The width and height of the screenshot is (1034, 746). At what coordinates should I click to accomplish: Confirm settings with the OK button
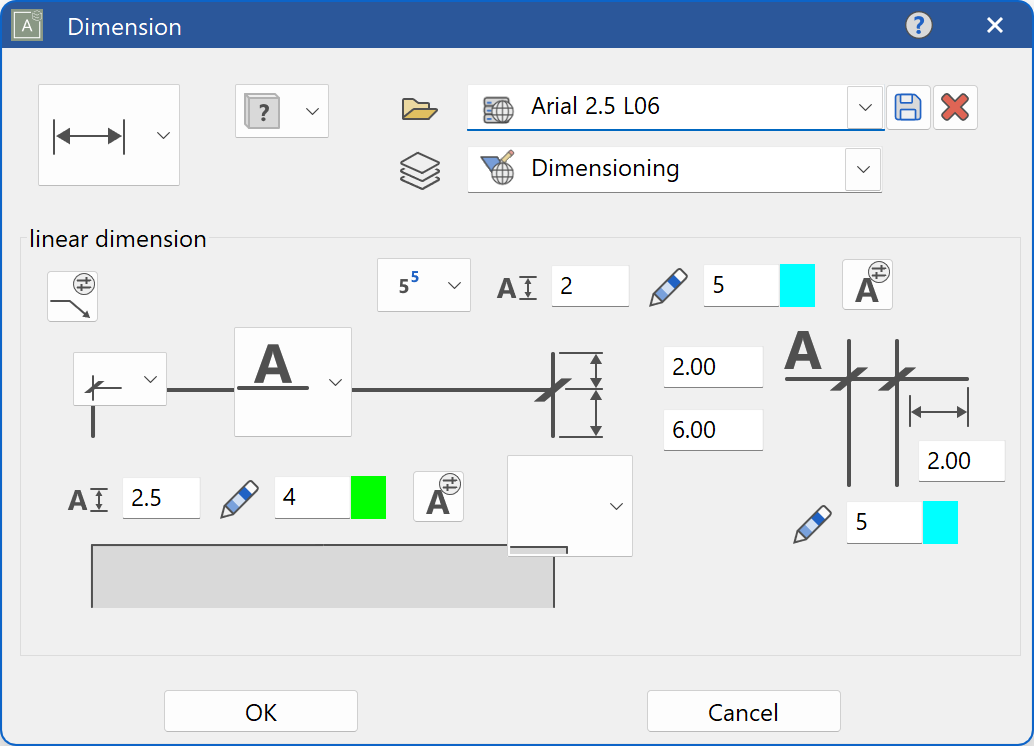tap(260, 711)
